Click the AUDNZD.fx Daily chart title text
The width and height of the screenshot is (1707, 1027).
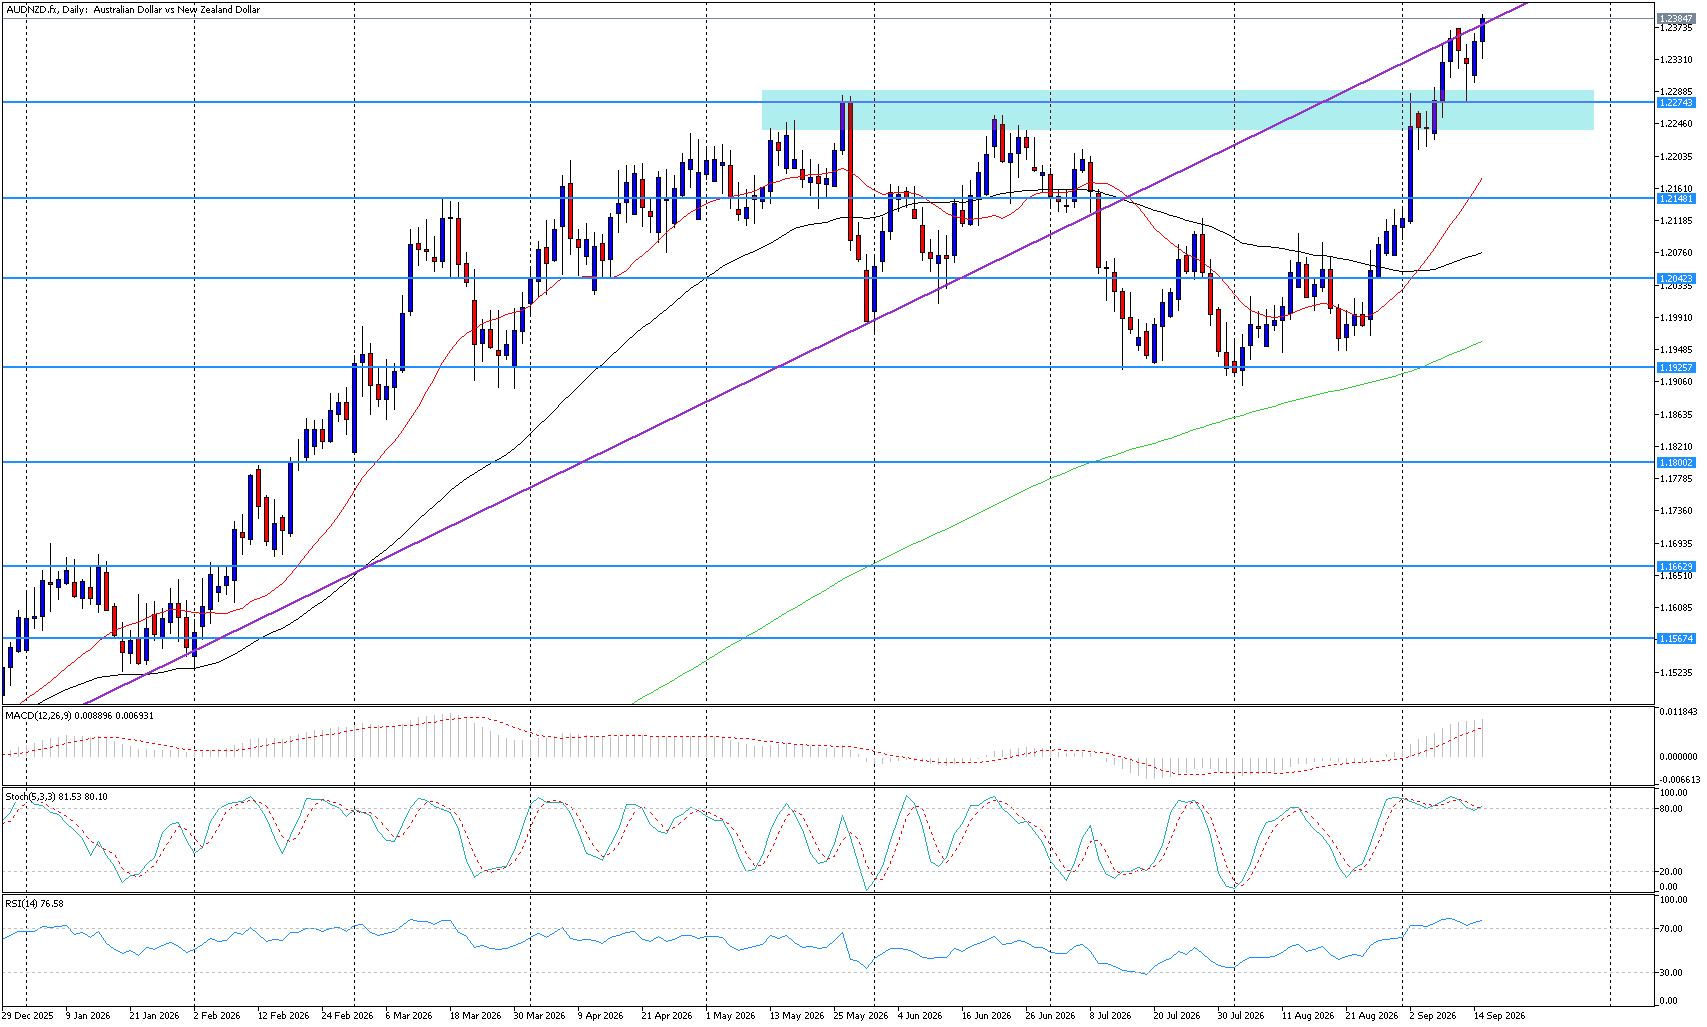132,10
